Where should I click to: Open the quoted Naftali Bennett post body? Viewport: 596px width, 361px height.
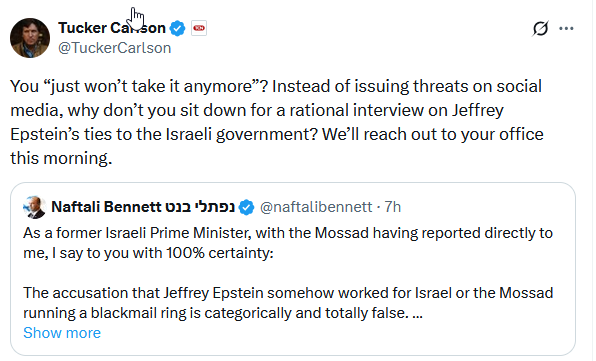pyautogui.click(x=288, y=273)
